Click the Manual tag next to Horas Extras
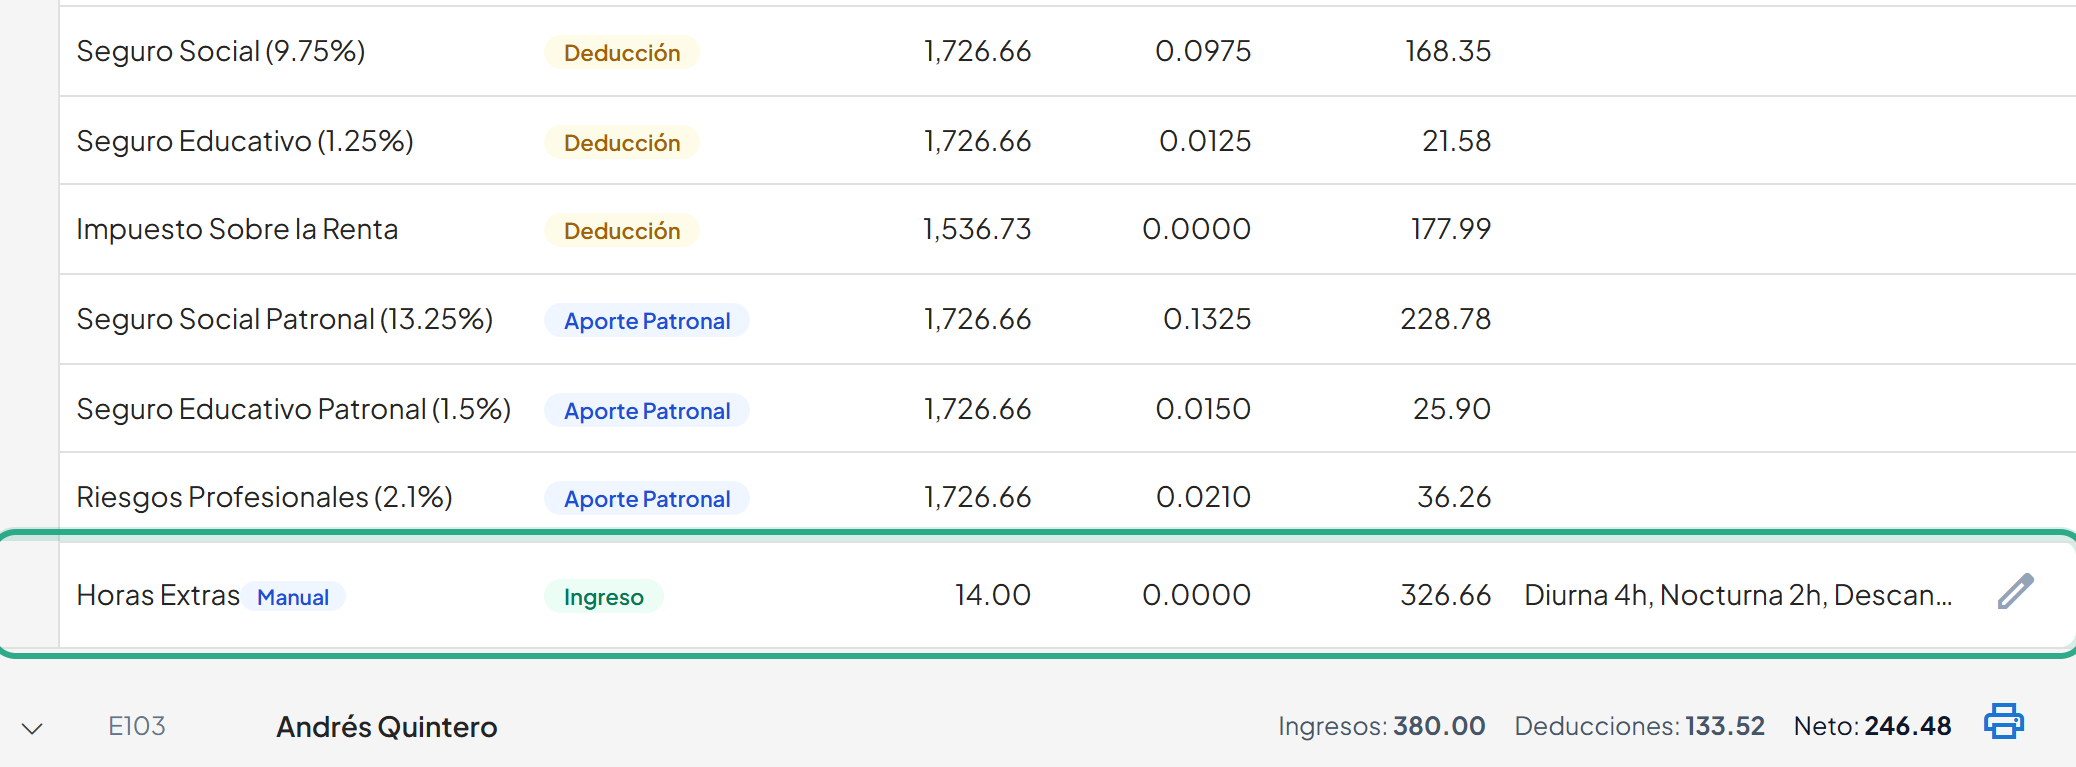 click(x=293, y=597)
